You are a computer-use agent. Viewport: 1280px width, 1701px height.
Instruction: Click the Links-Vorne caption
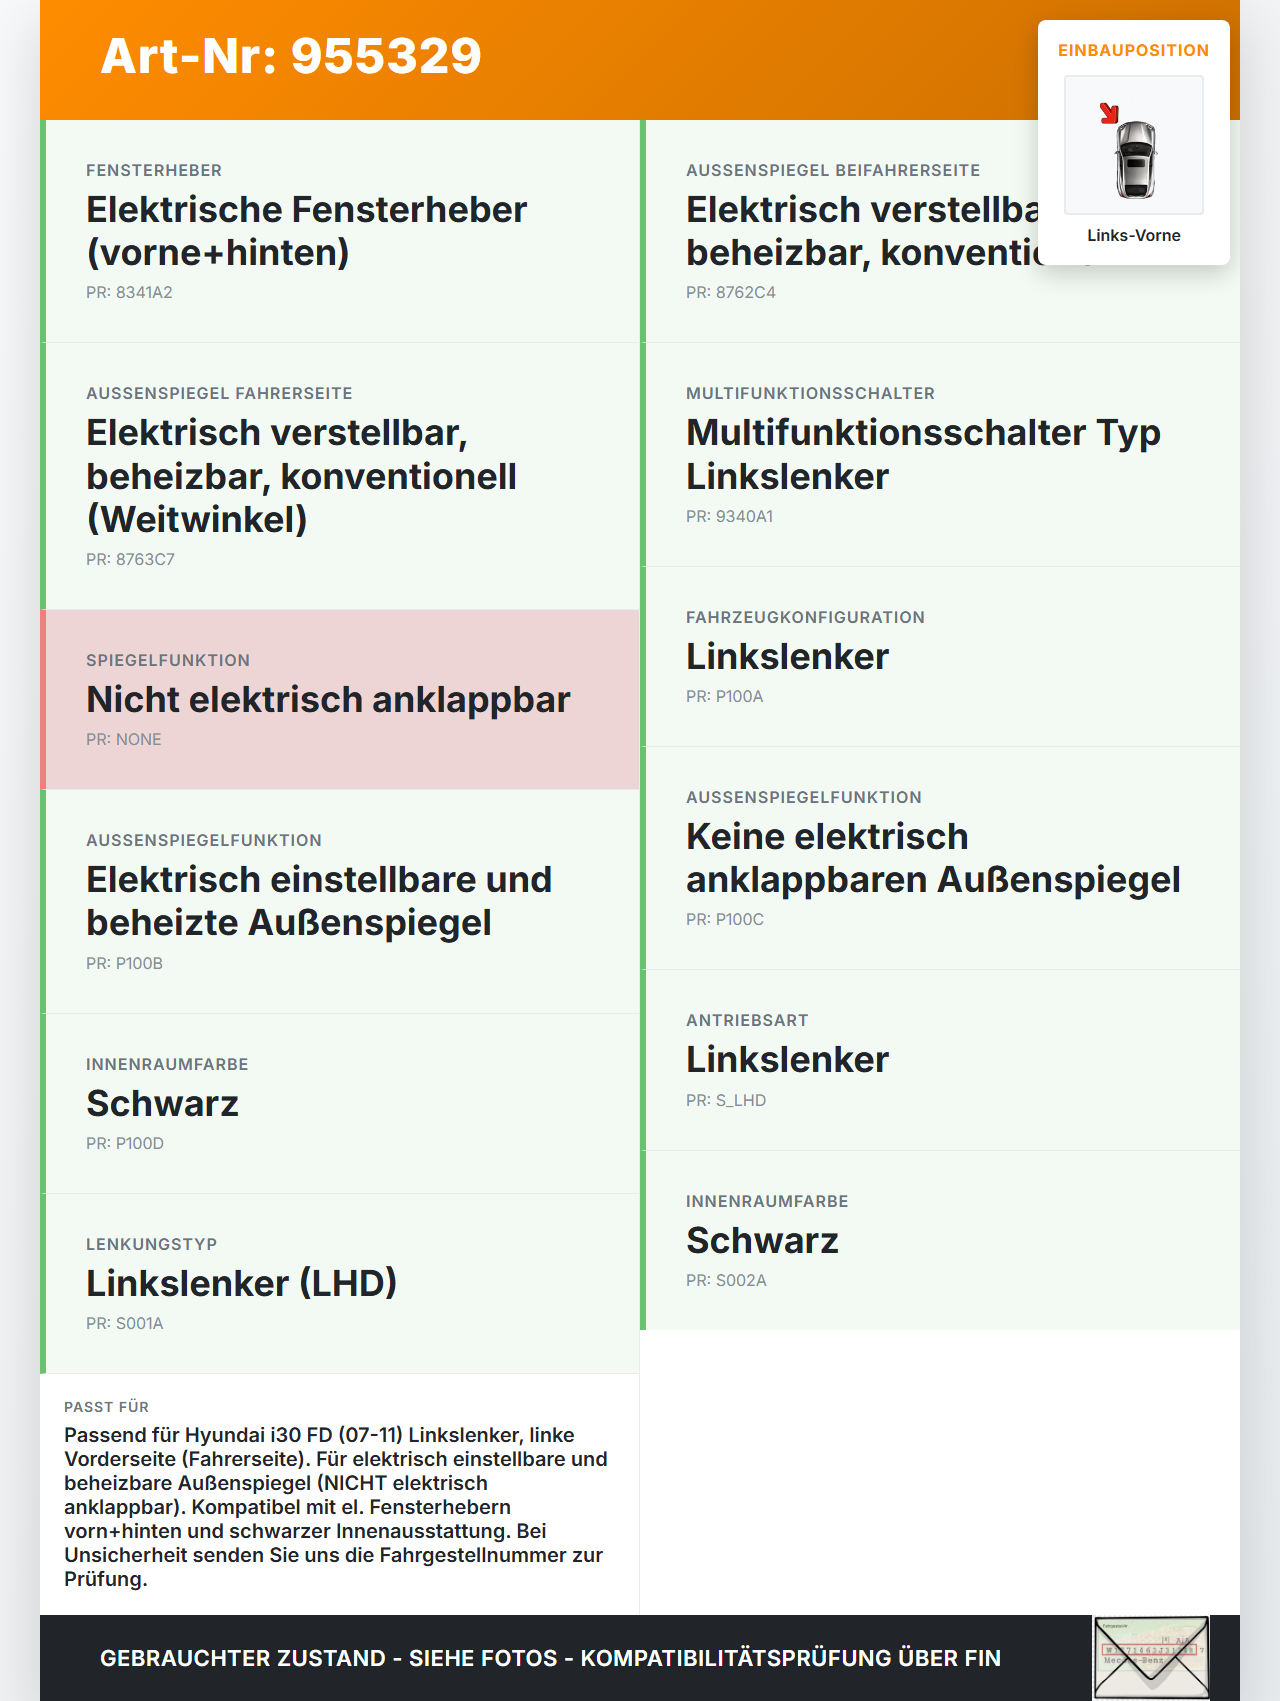(x=1133, y=235)
